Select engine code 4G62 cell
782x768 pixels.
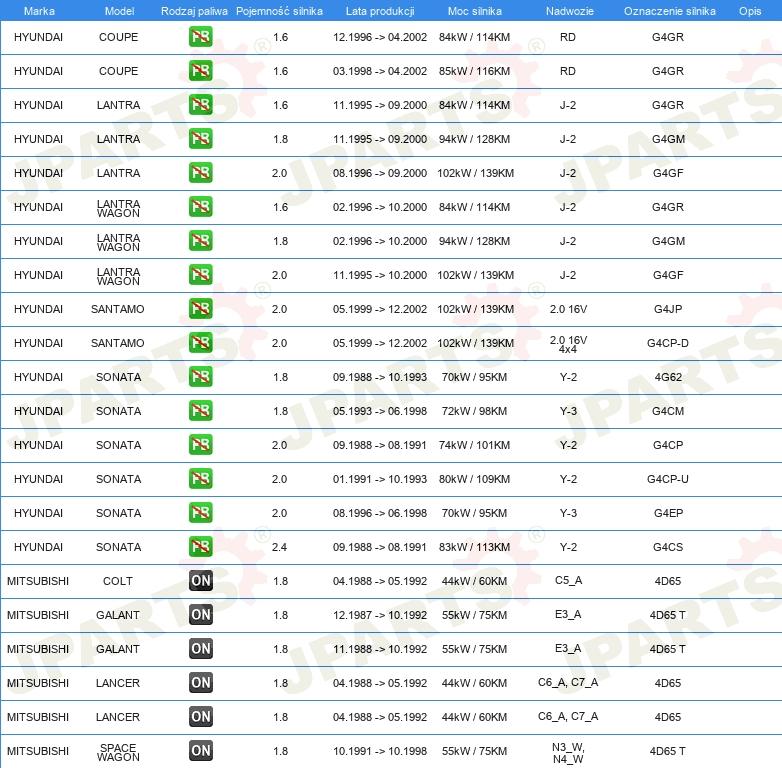coord(668,377)
